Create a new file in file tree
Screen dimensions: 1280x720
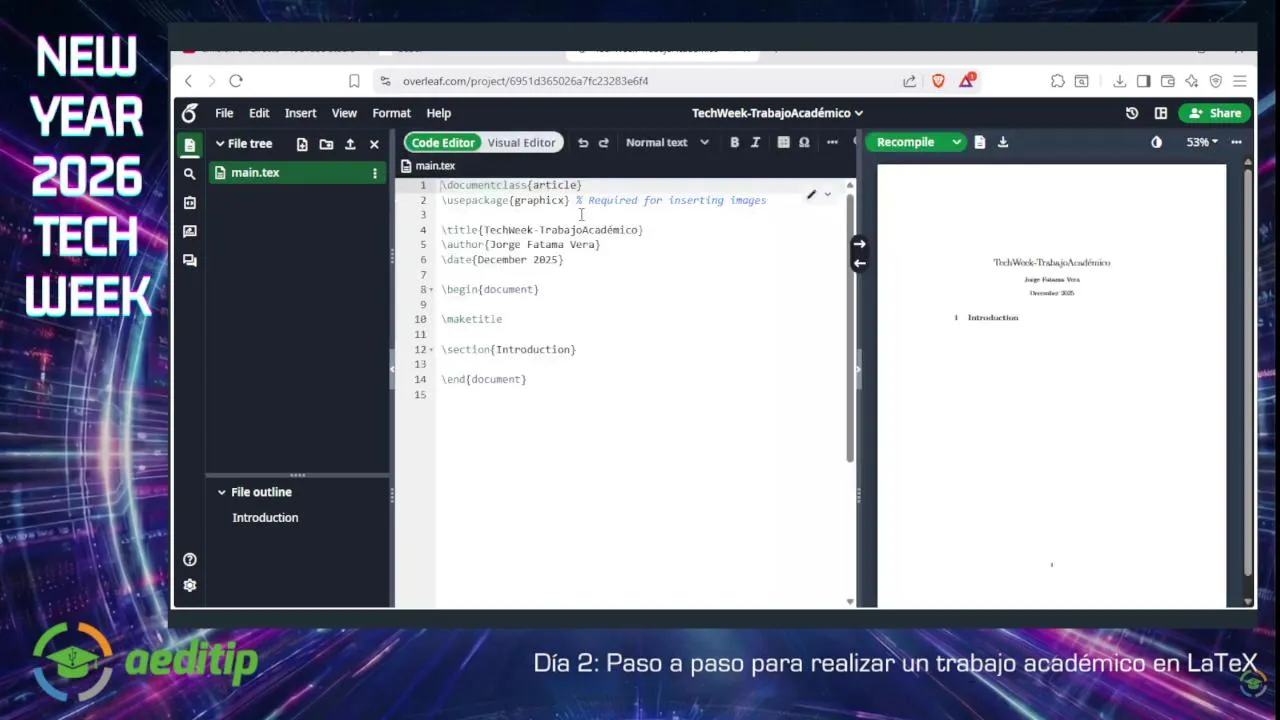coord(302,144)
